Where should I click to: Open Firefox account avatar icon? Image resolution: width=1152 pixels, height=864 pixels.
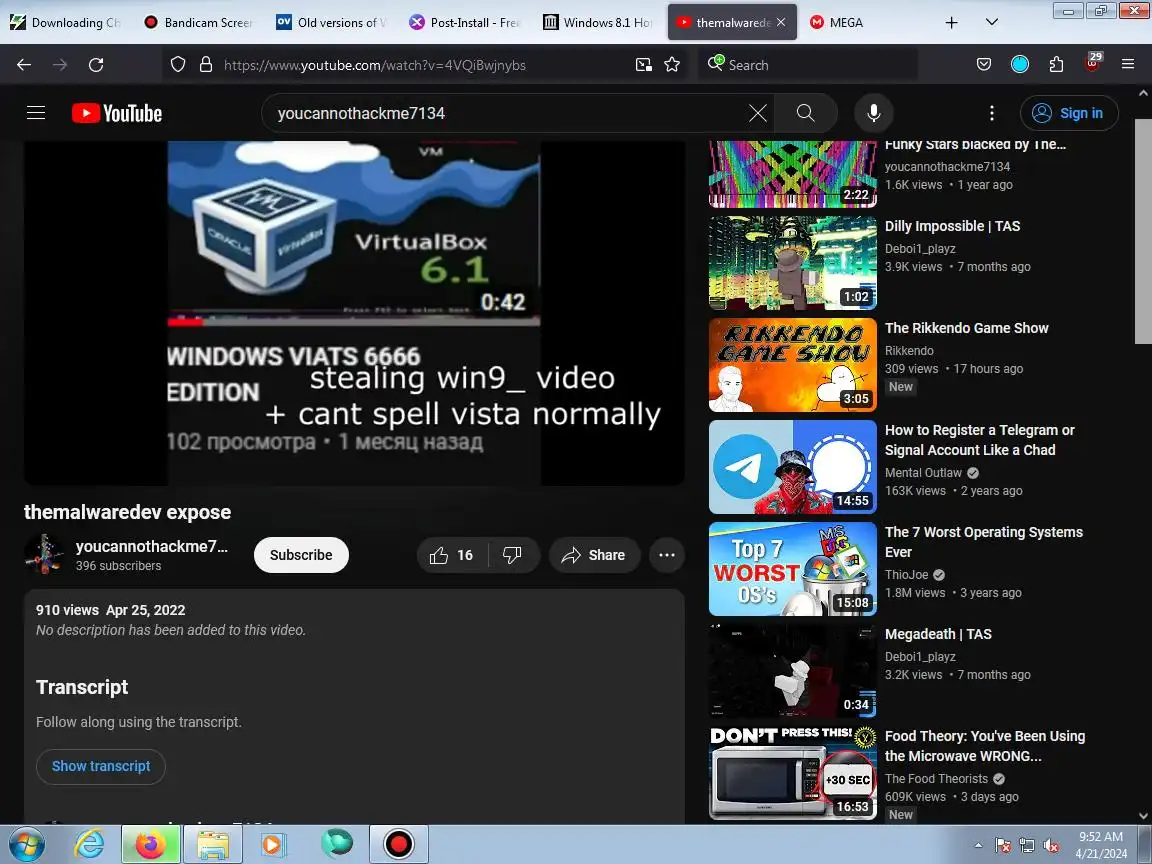tap(1020, 65)
